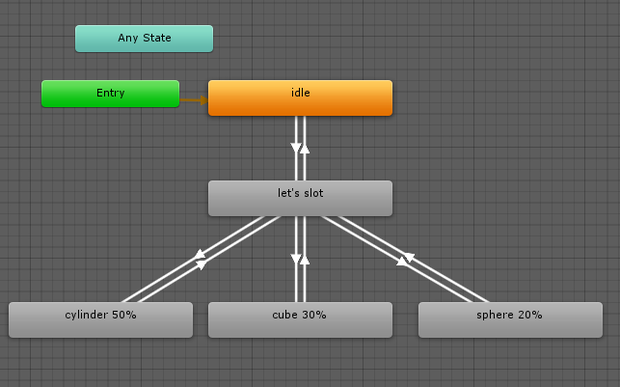Screen dimensions: 620x387
Task: Select the Entry to idle transition arrow
Action: 194,100
